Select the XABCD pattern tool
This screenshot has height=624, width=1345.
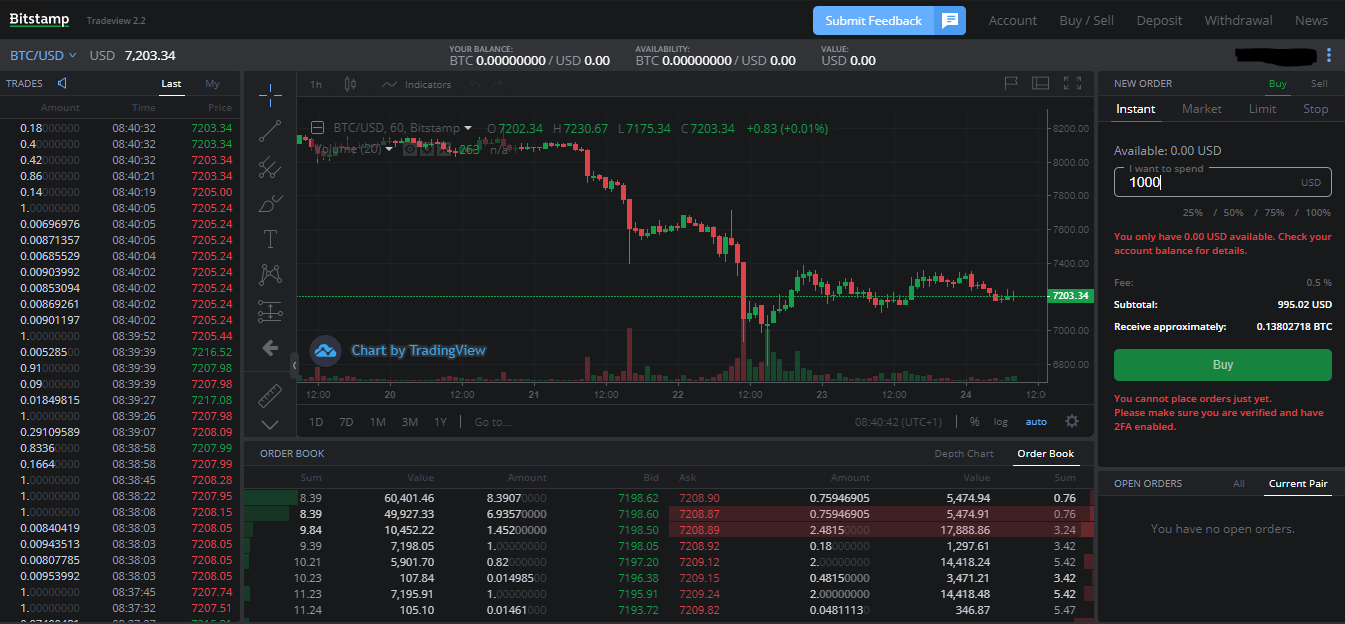[270, 275]
